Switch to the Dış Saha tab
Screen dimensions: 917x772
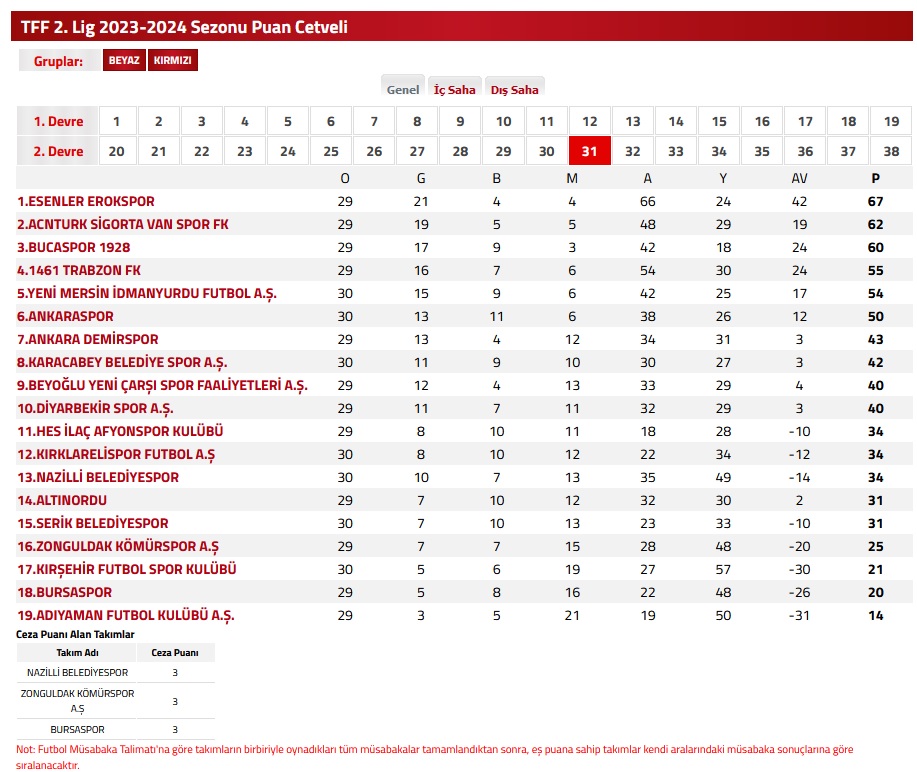[x=515, y=89]
